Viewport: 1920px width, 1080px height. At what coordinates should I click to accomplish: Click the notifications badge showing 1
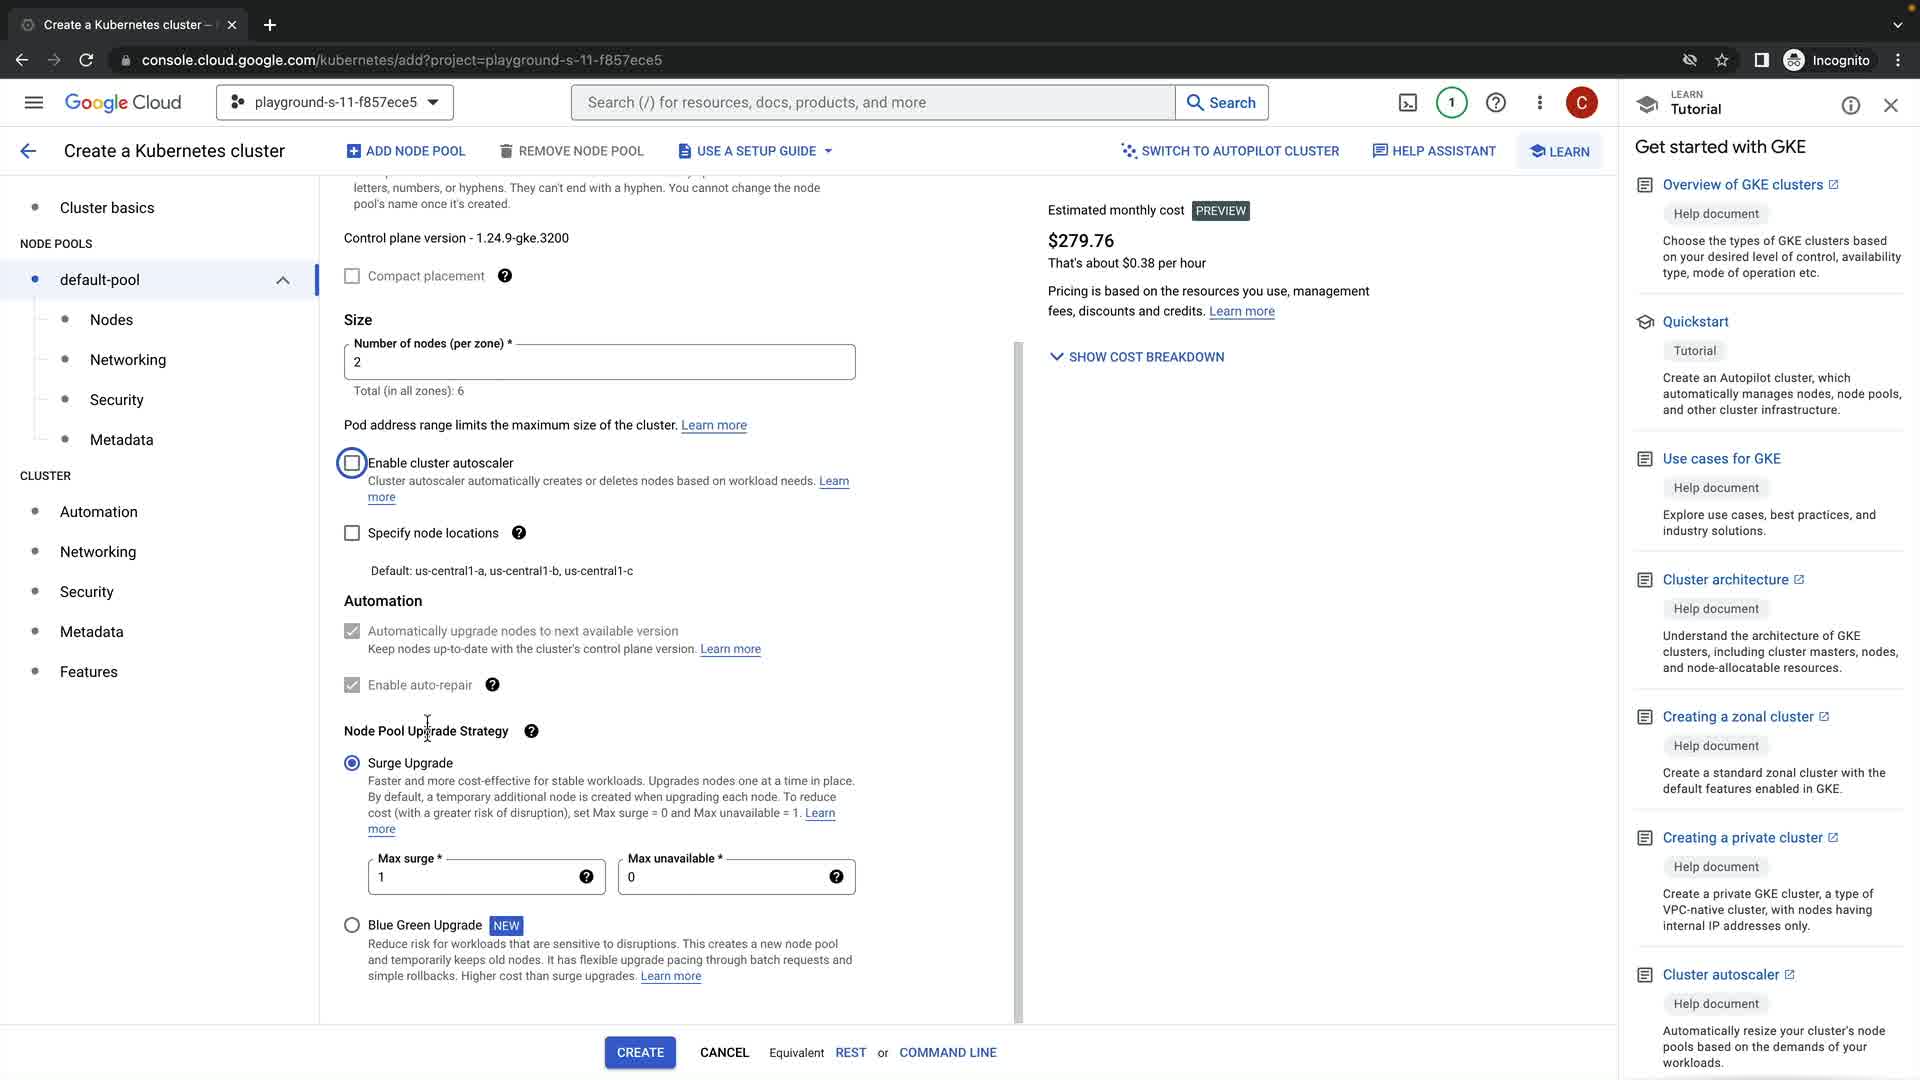tap(1451, 103)
